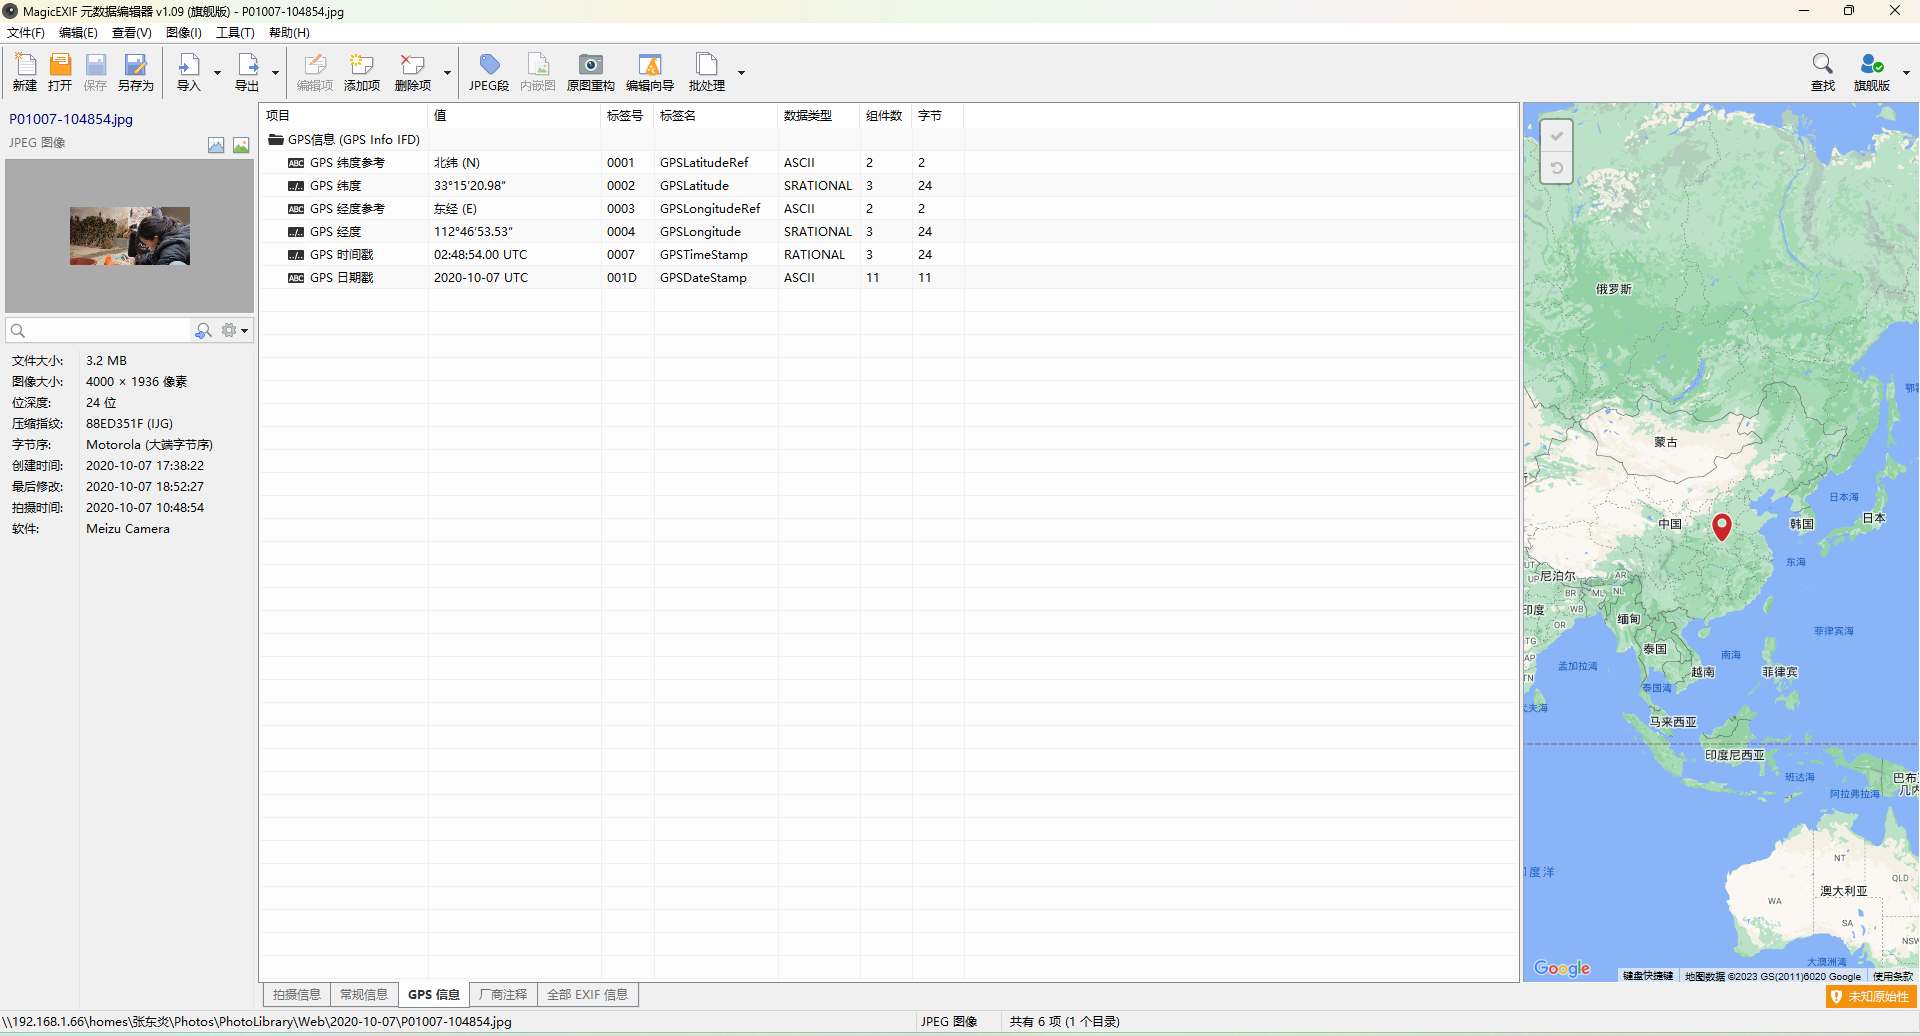Open a file with the 打开 icon
1920x1036 pixels.
pyautogui.click(x=60, y=72)
